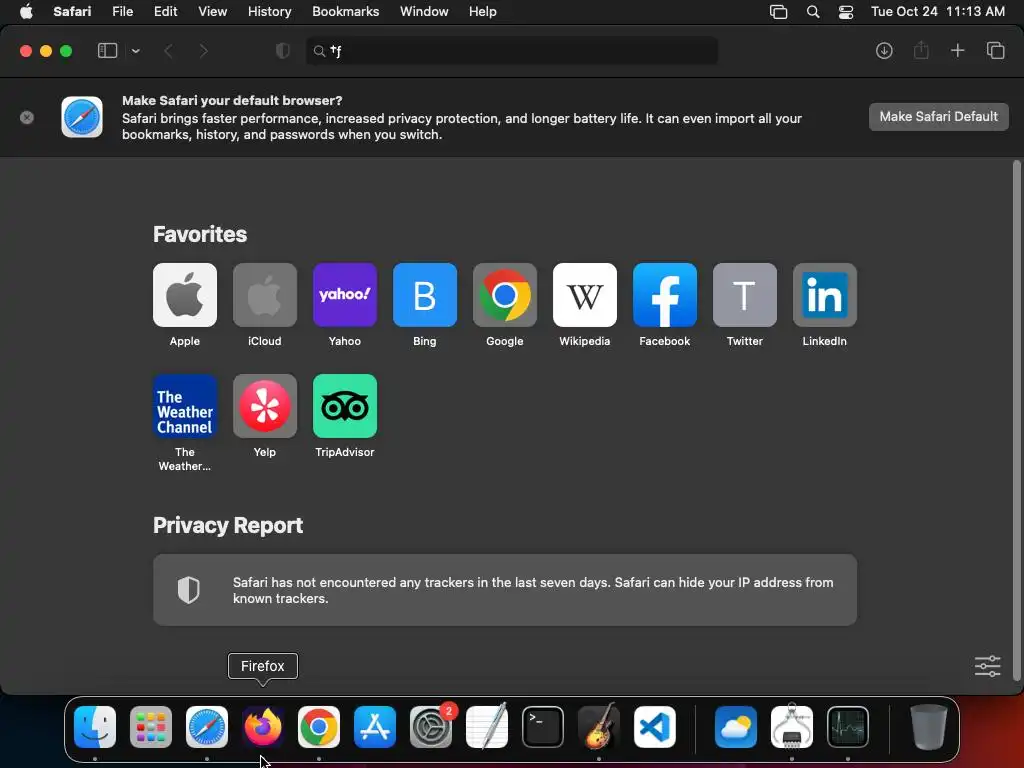Image resolution: width=1024 pixels, height=768 pixels.
Task: Open Control Center in menu bar
Action: (846, 12)
